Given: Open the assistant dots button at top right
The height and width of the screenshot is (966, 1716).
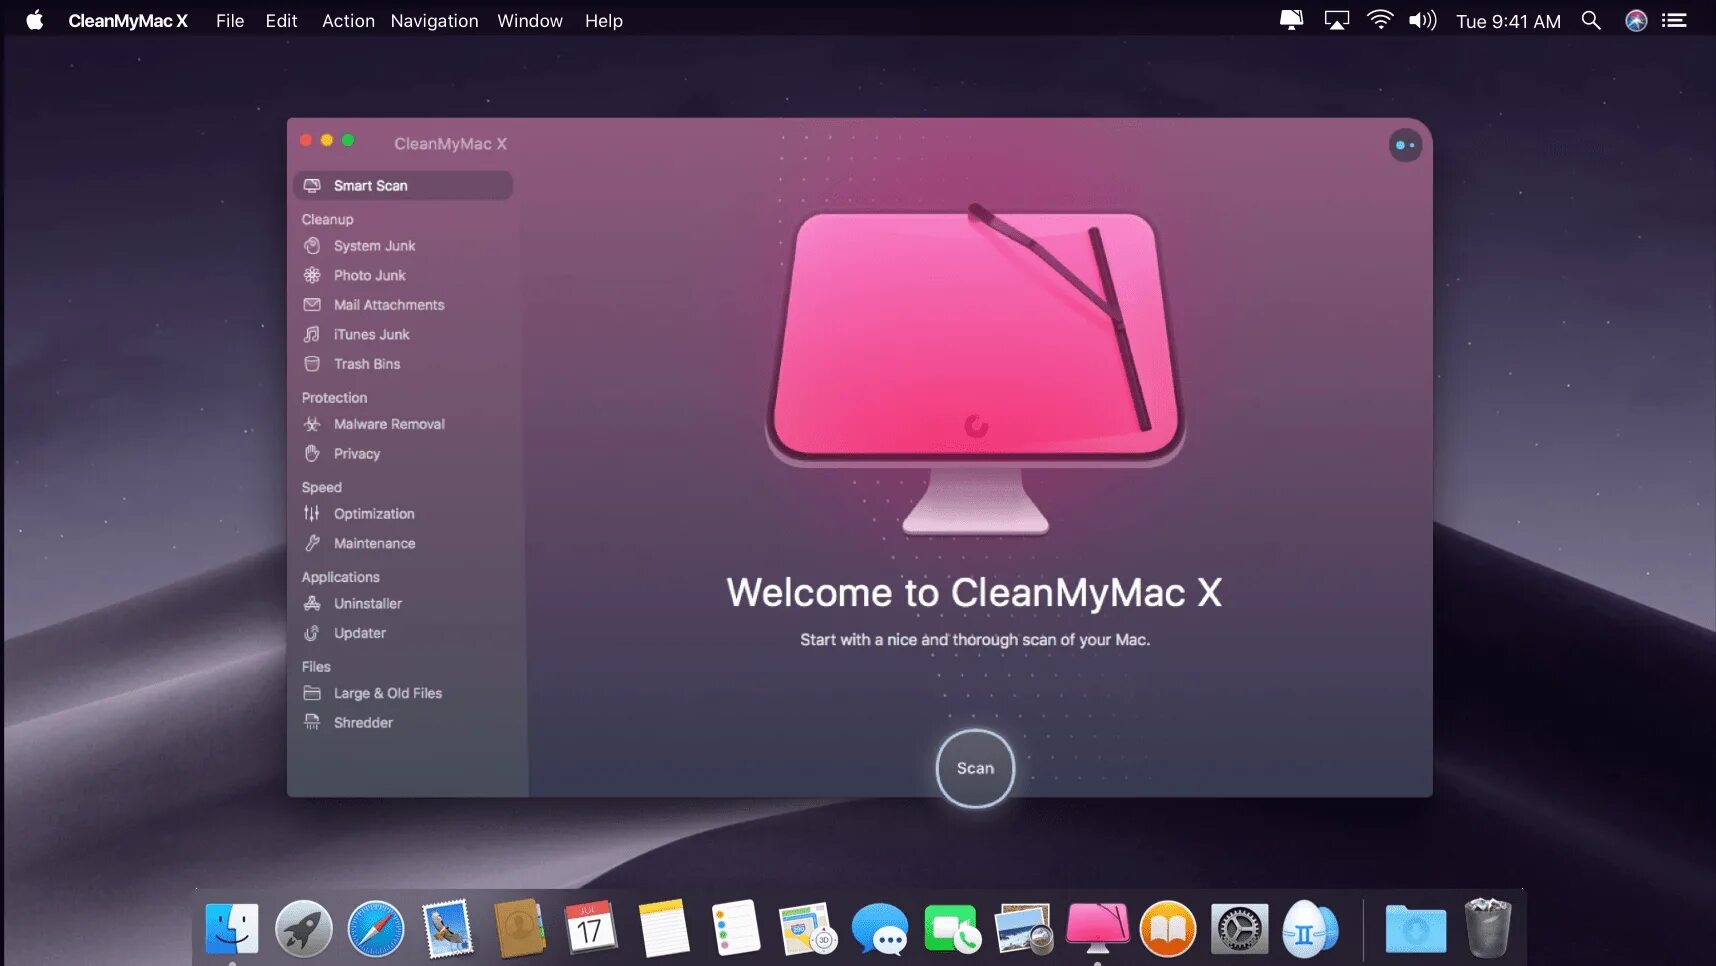Looking at the screenshot, I should [x=1405, y=145].
